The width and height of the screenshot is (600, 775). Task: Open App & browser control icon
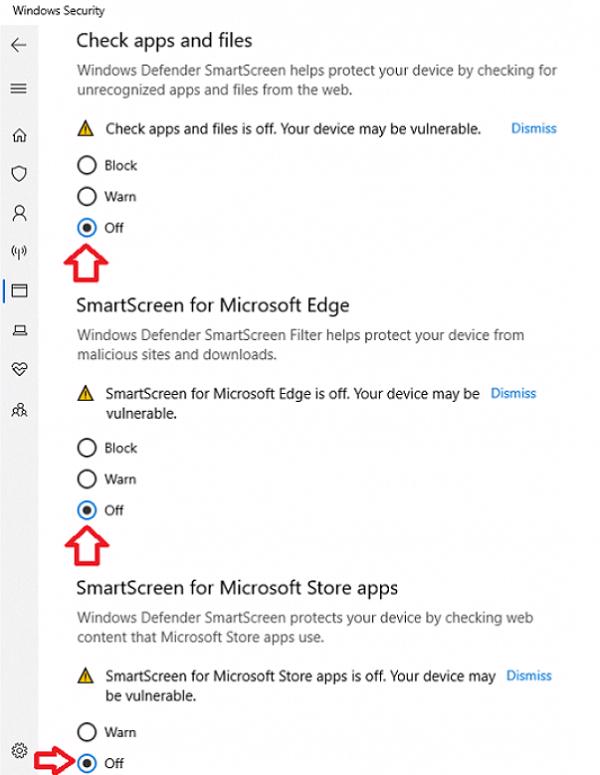tap(19, 290)
